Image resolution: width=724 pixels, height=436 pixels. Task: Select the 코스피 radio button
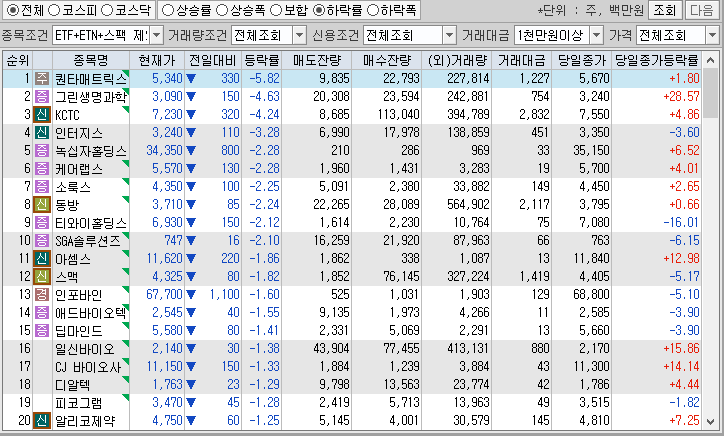coord(54,10)
